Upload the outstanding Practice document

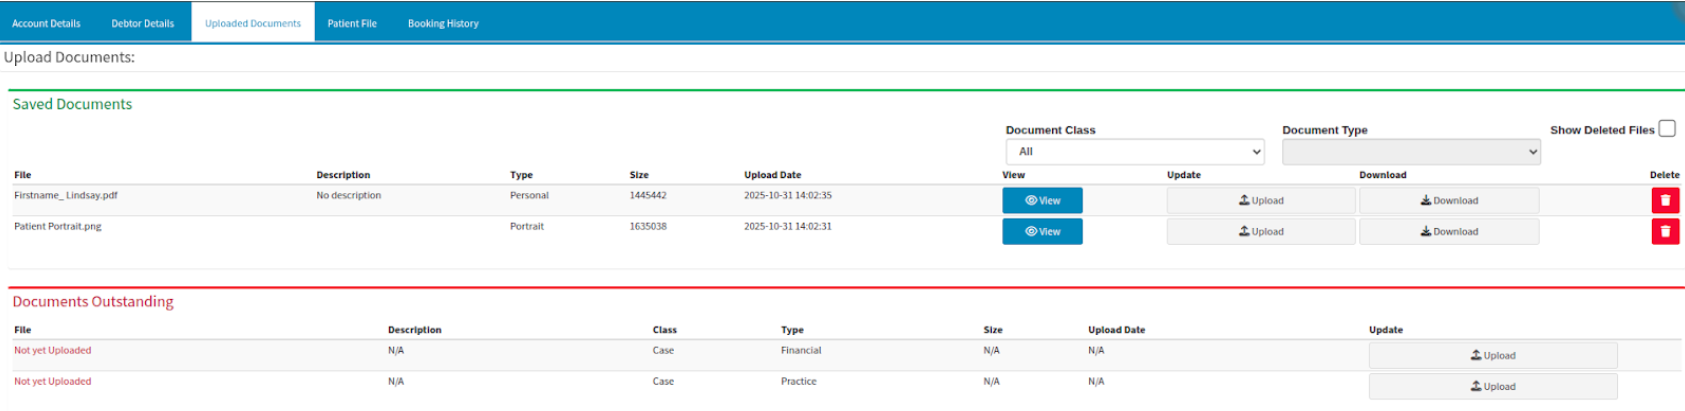click(x=1493, y=386)
